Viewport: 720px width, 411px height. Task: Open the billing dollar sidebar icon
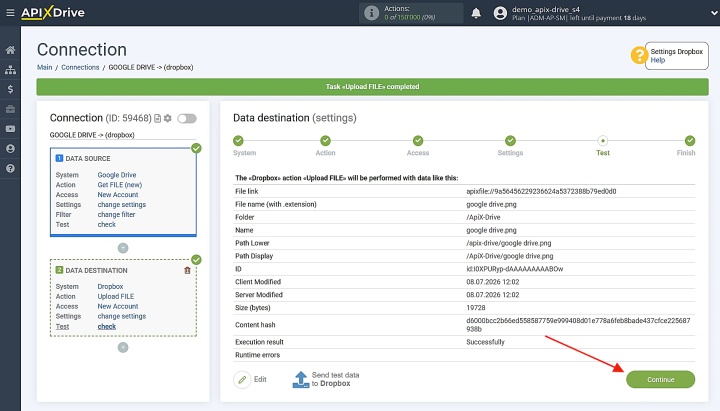(x=10, y=89)
